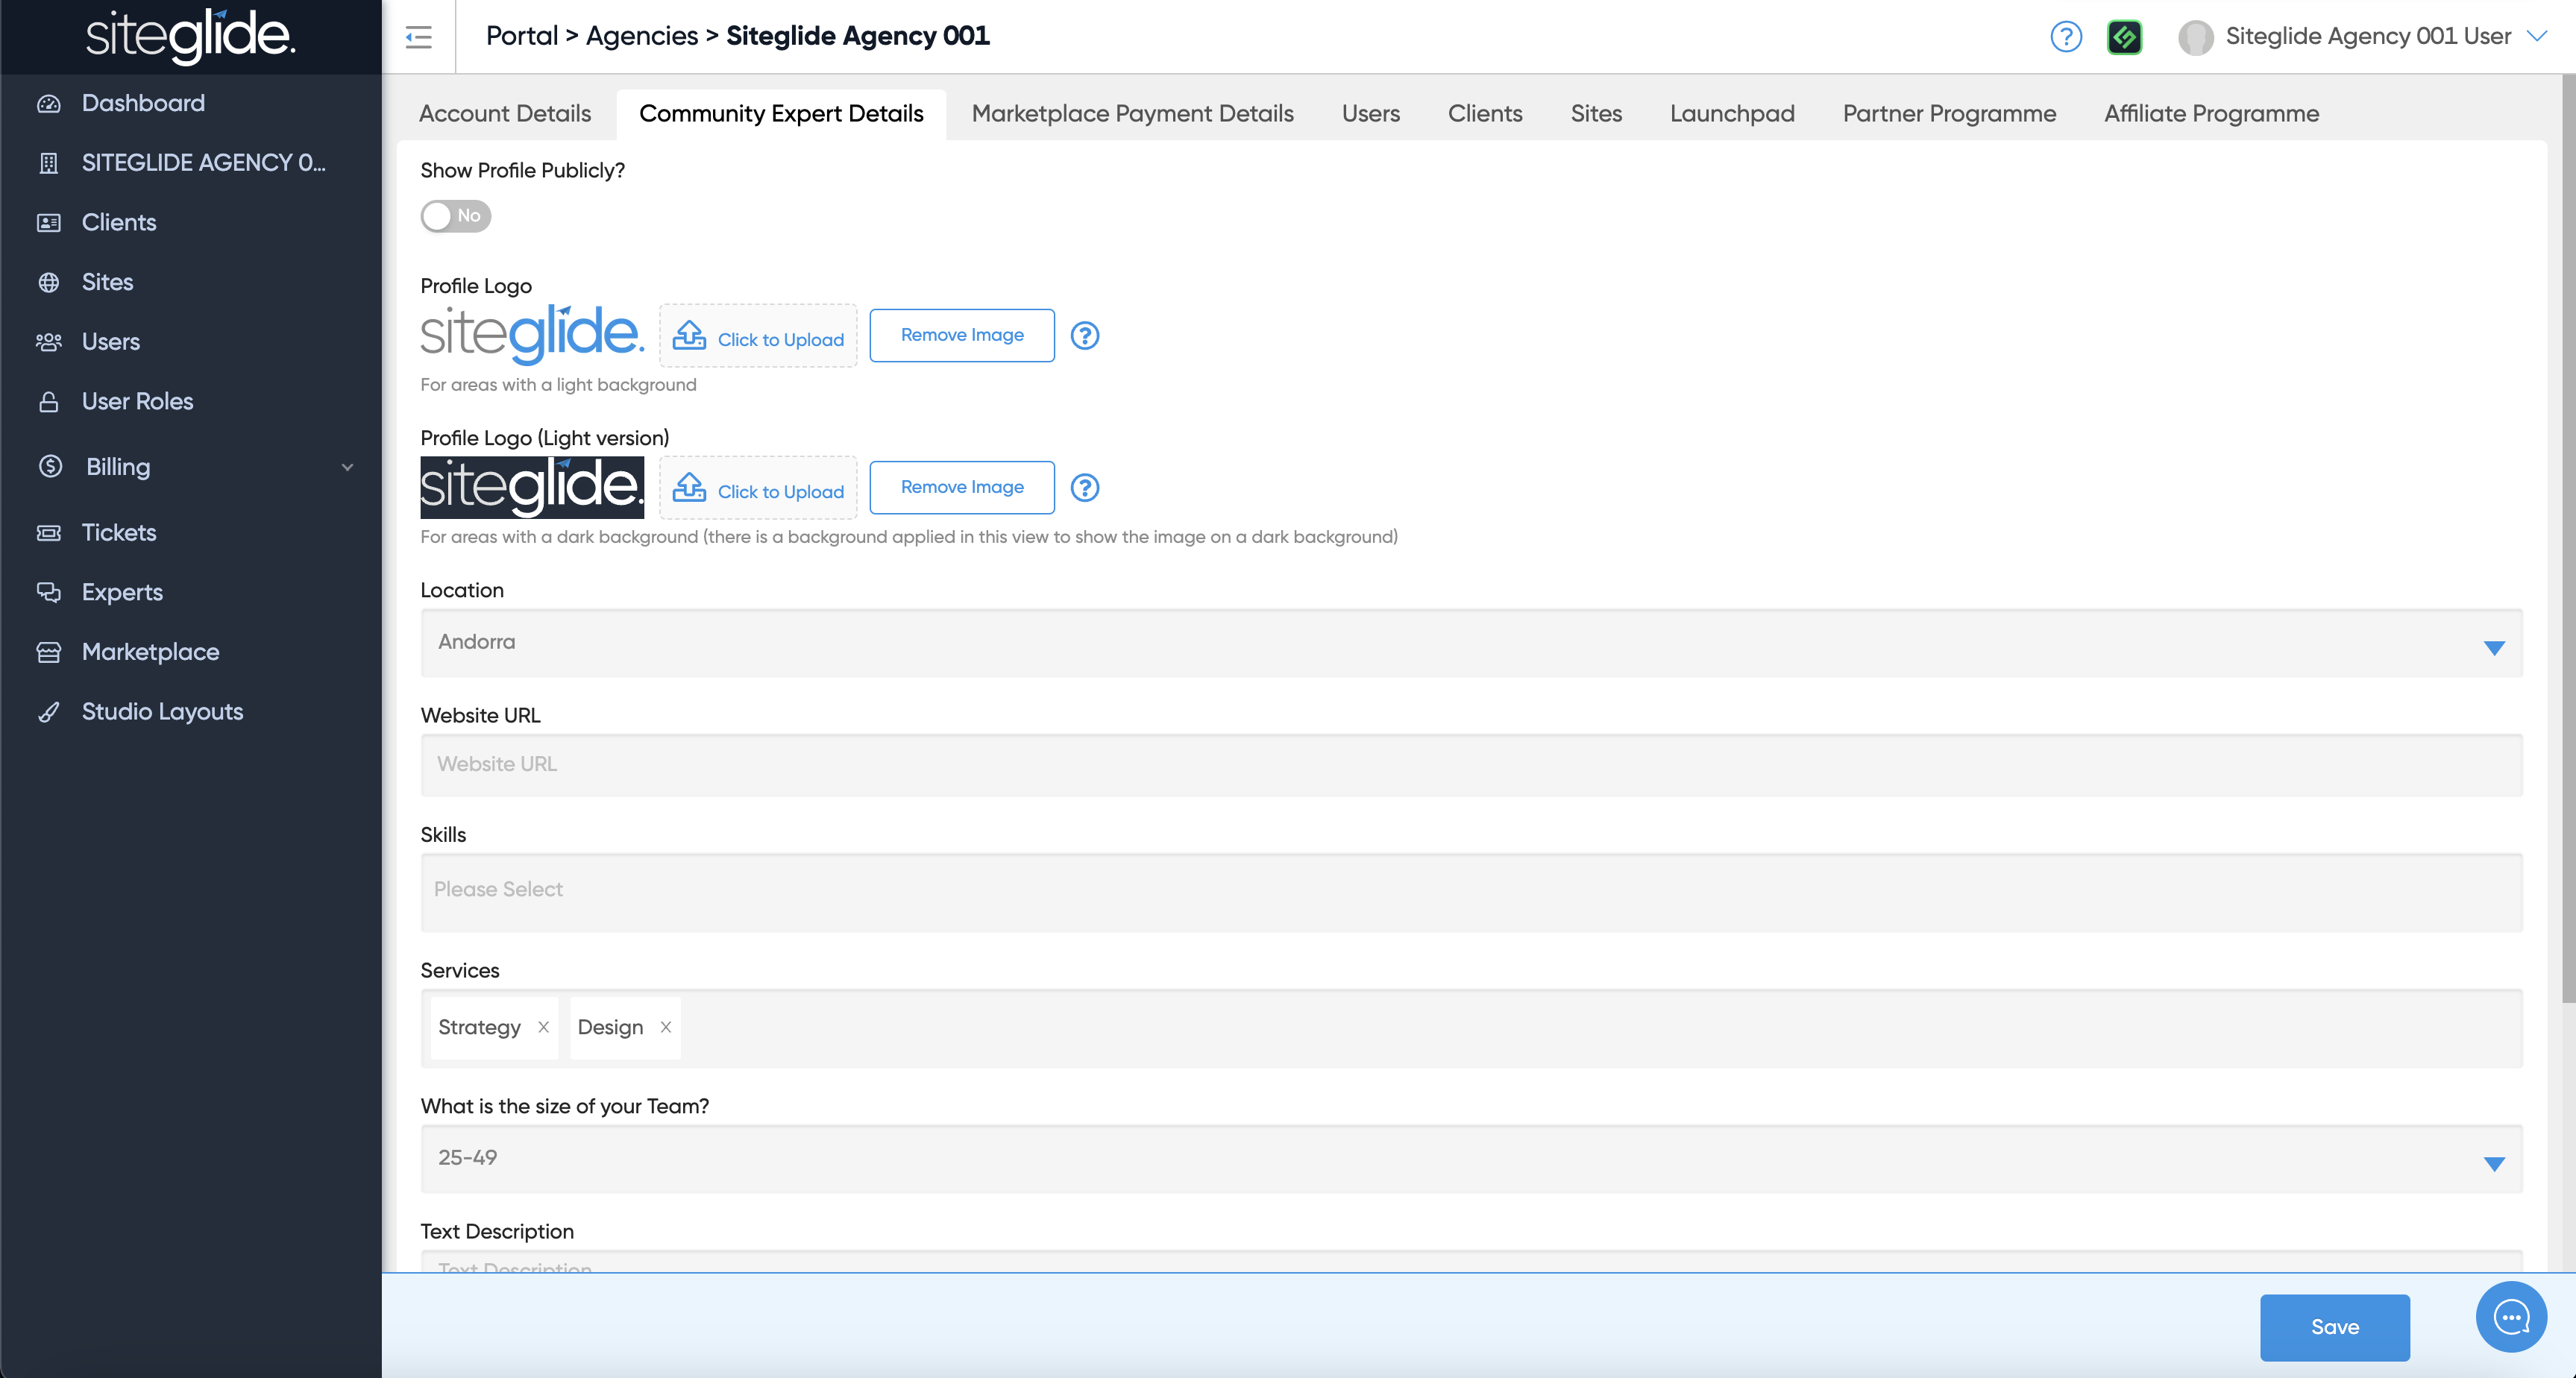Click the Dashboard gauge icon in sidebar

(x=49, y=103)
